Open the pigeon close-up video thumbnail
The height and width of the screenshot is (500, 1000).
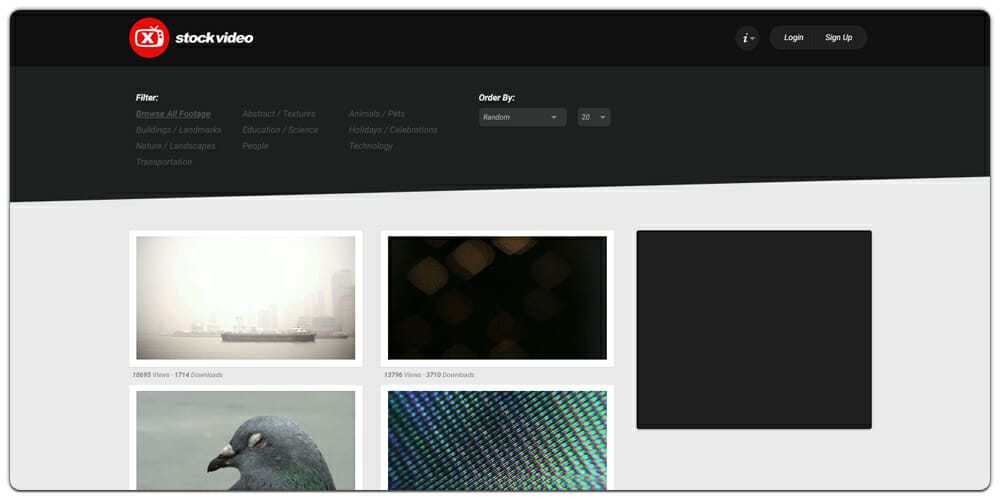point(245,439)
